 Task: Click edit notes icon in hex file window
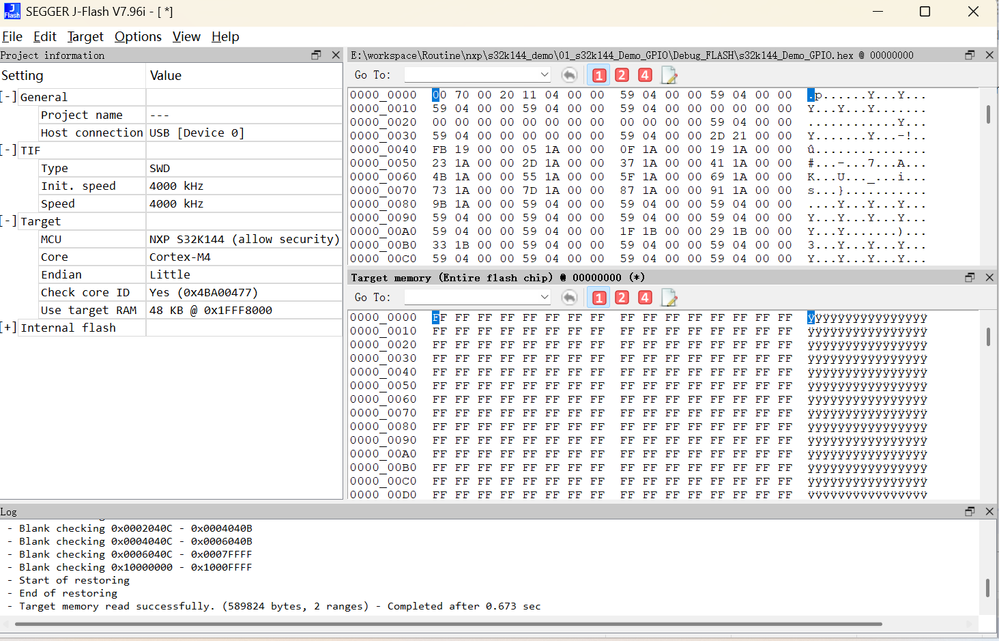(x=669, y=75)
